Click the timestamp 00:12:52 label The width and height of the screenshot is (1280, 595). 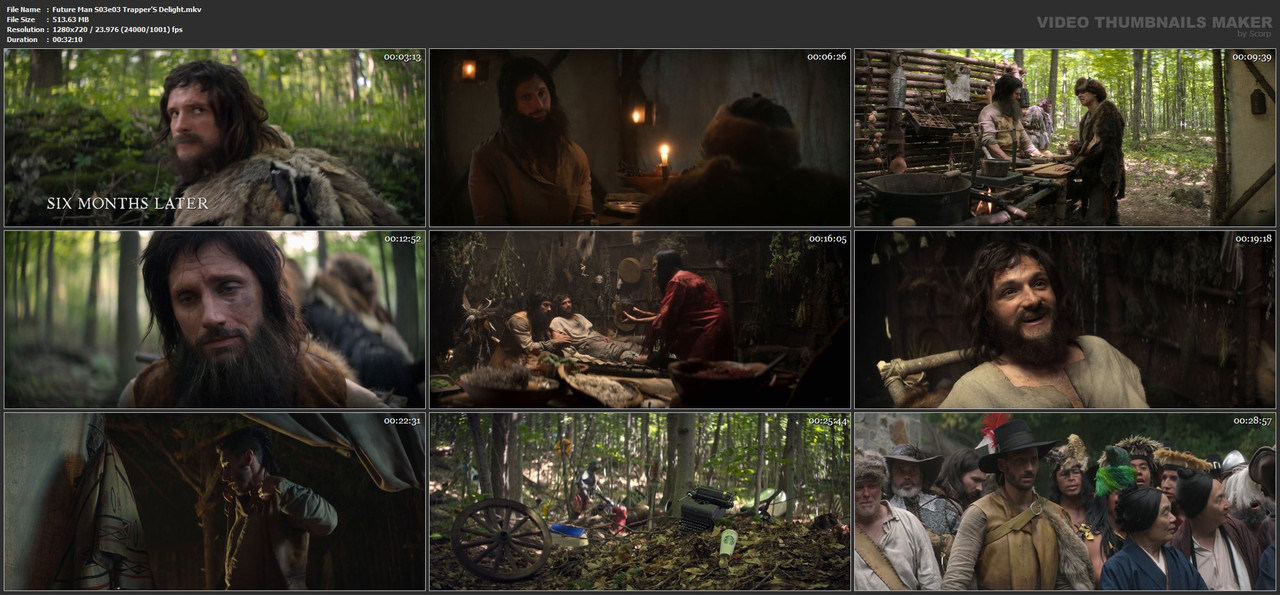[402, 239]
